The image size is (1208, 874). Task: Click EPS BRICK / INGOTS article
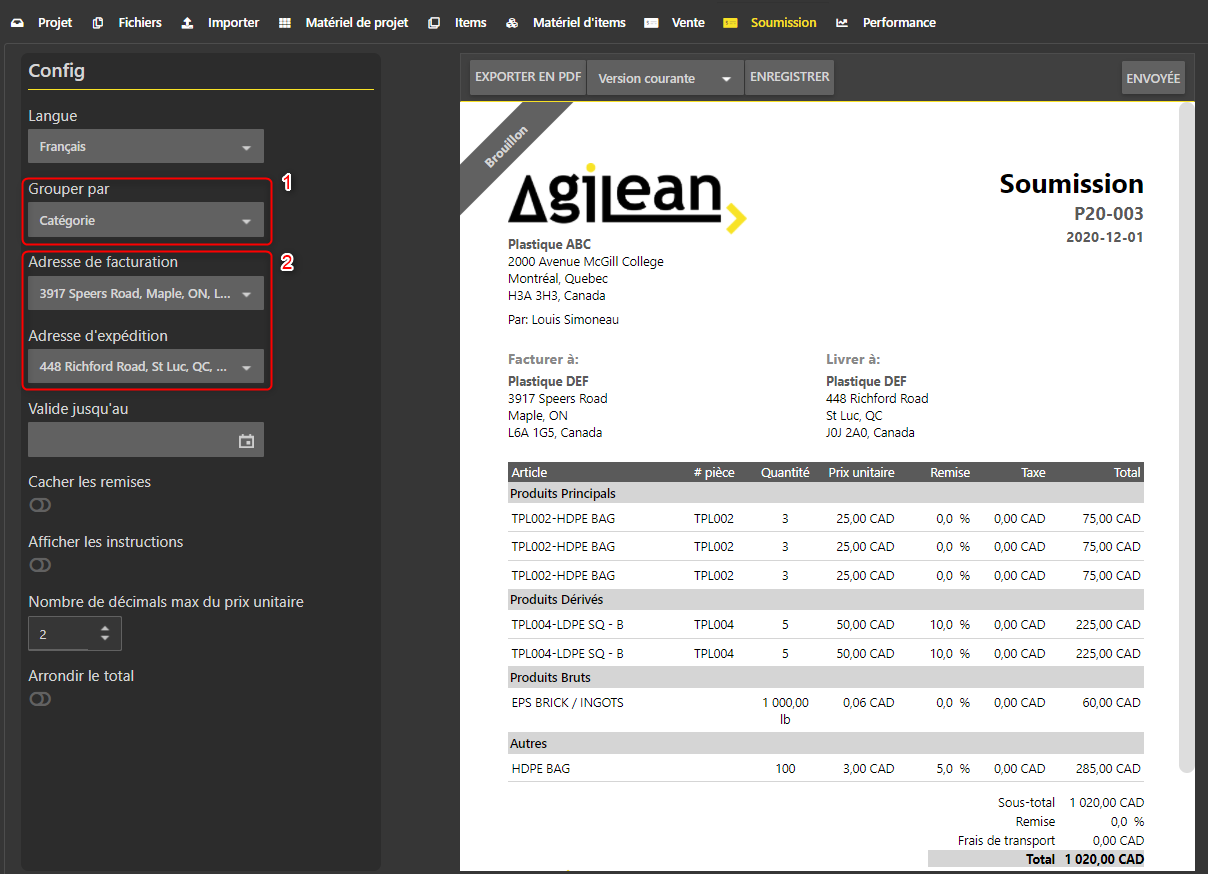(567, 703)
